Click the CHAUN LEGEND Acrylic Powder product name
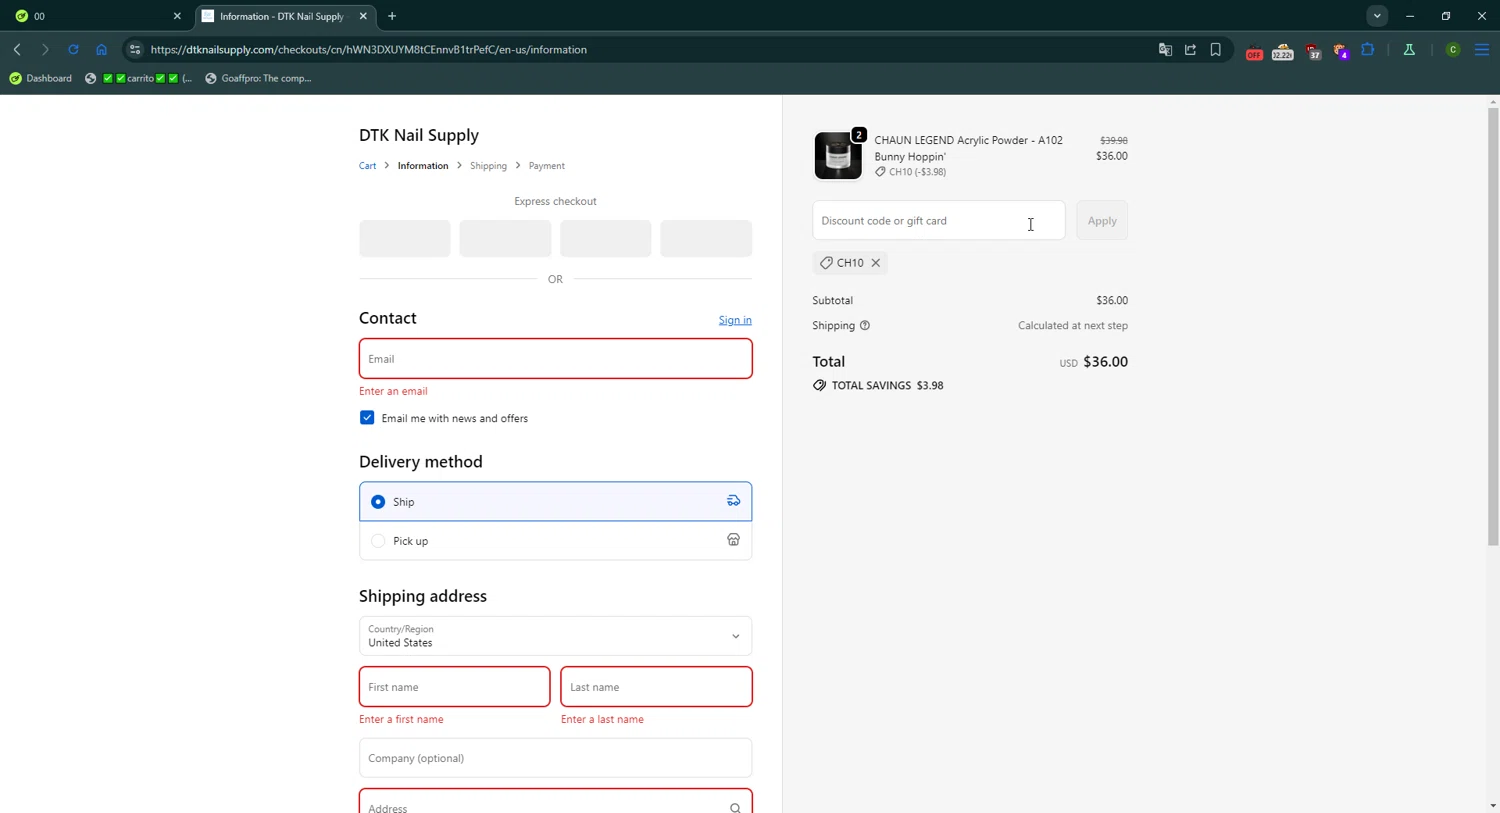 [968, 148]
